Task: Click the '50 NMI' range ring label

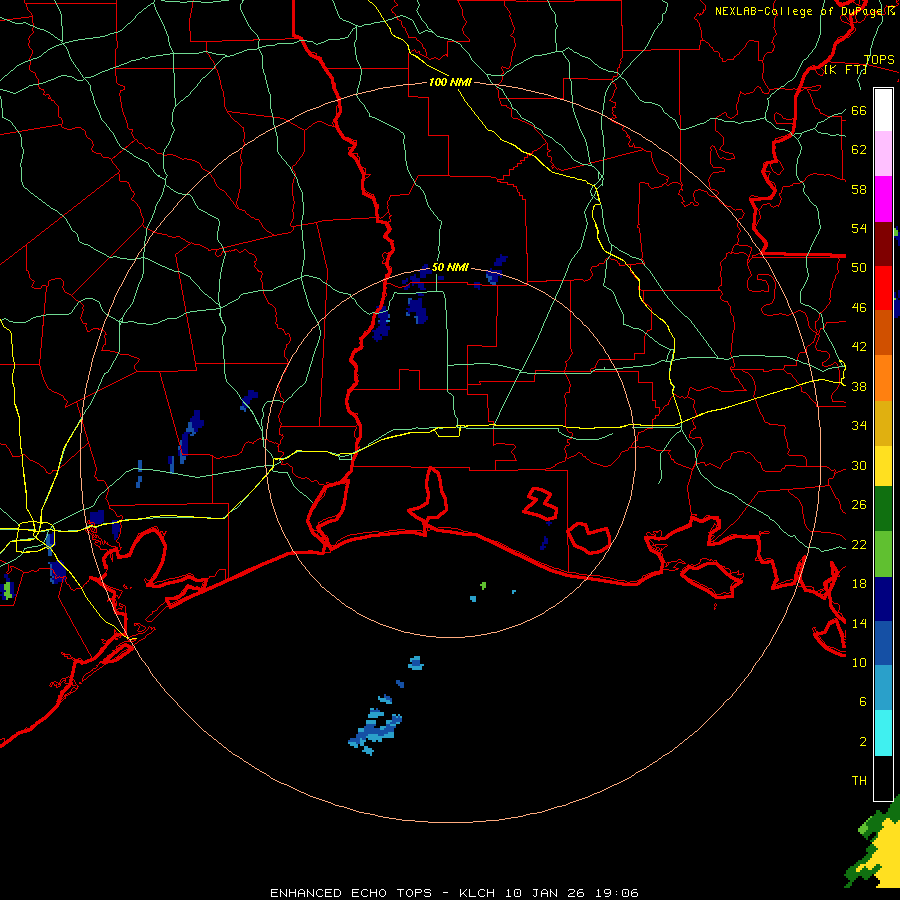Action: coord(450,267)
